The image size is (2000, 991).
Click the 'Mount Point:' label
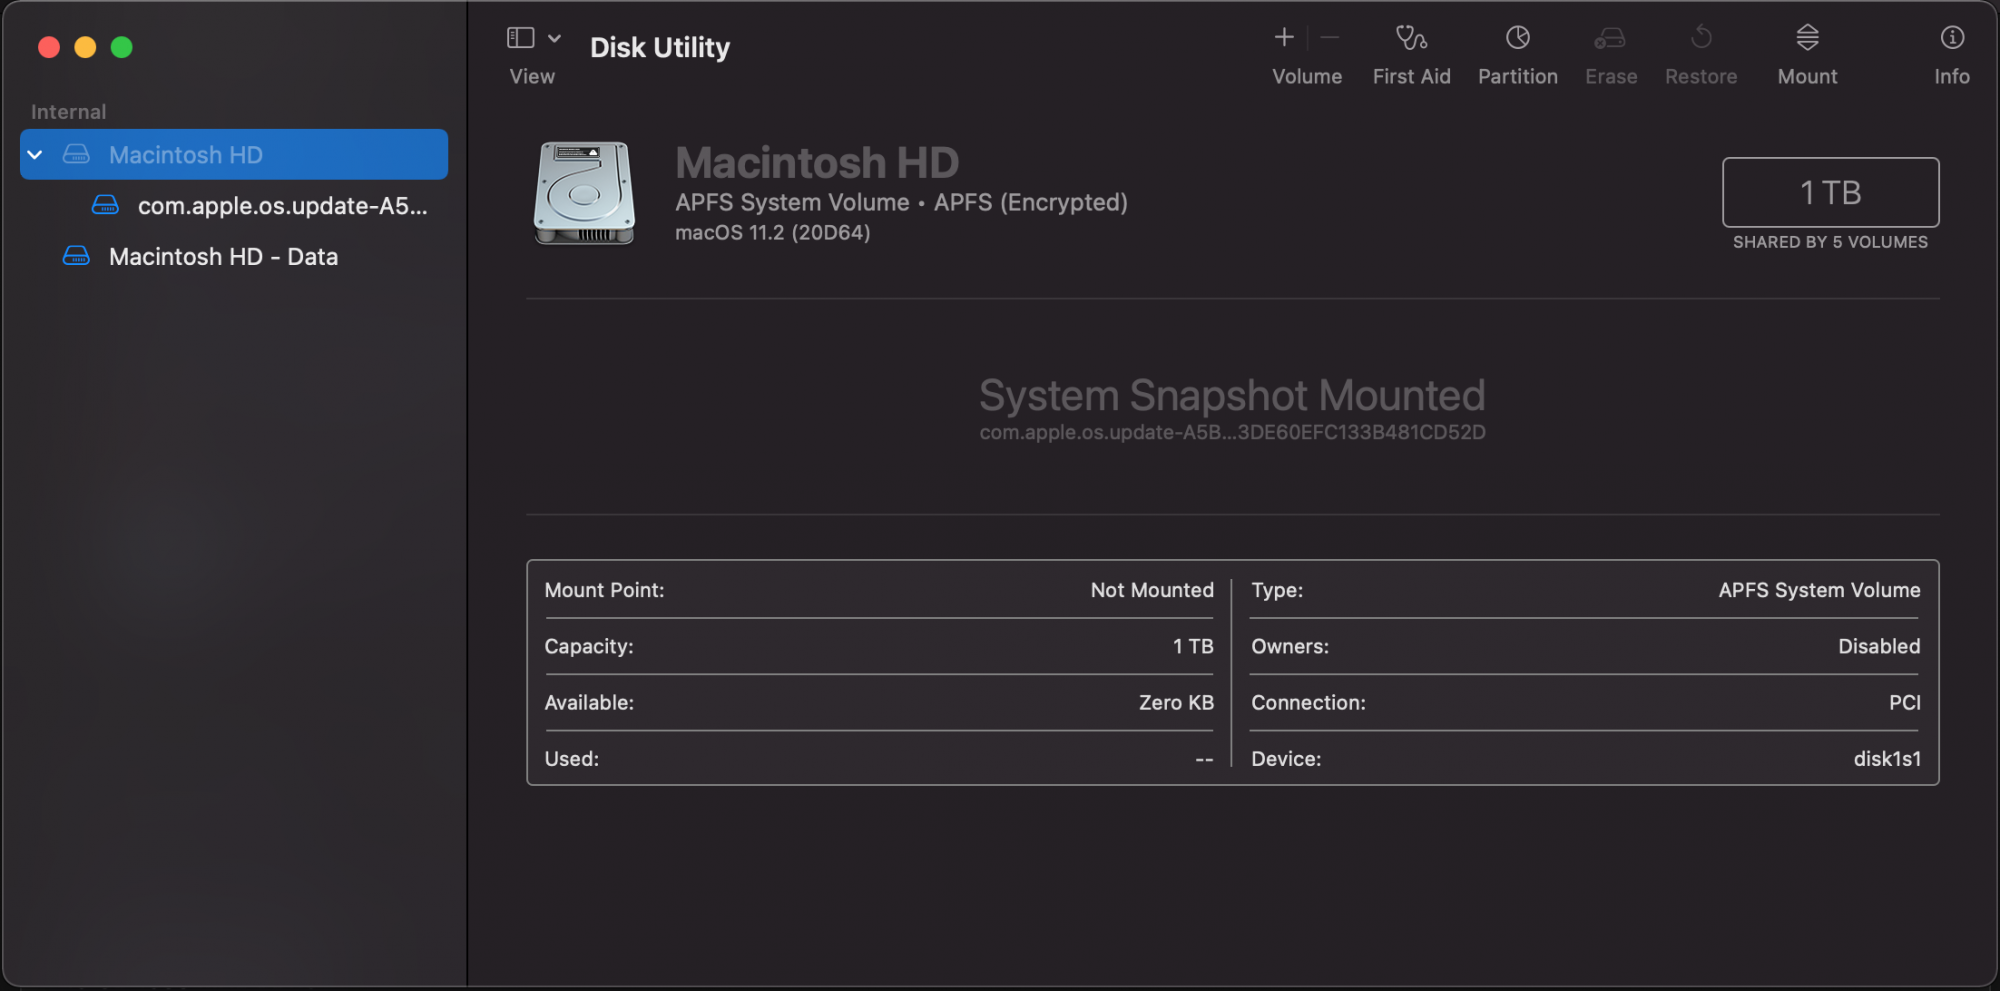tap(604, 590)
